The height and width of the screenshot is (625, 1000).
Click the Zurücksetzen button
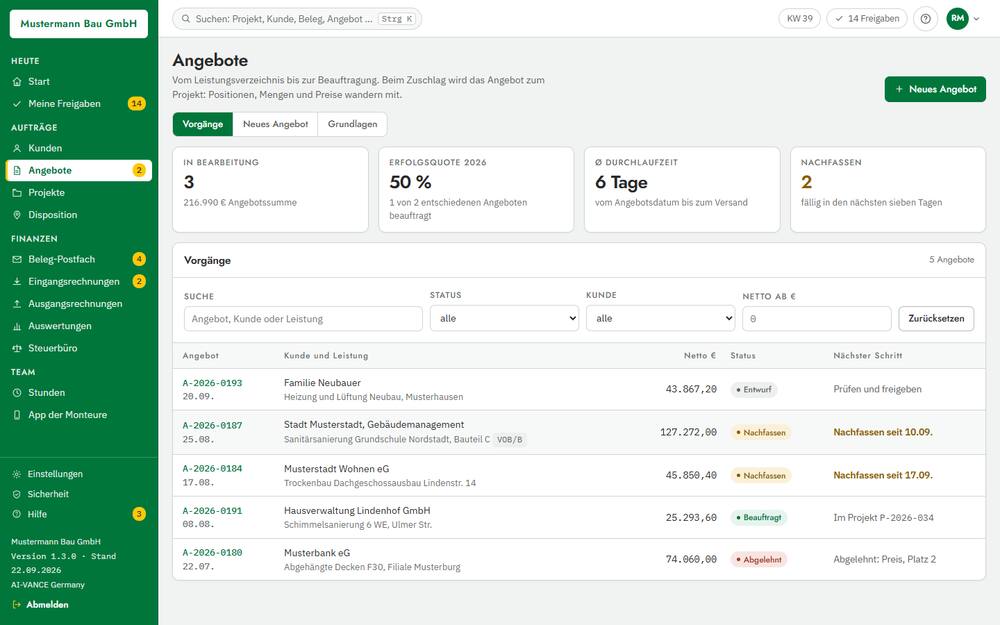[936, 318]
